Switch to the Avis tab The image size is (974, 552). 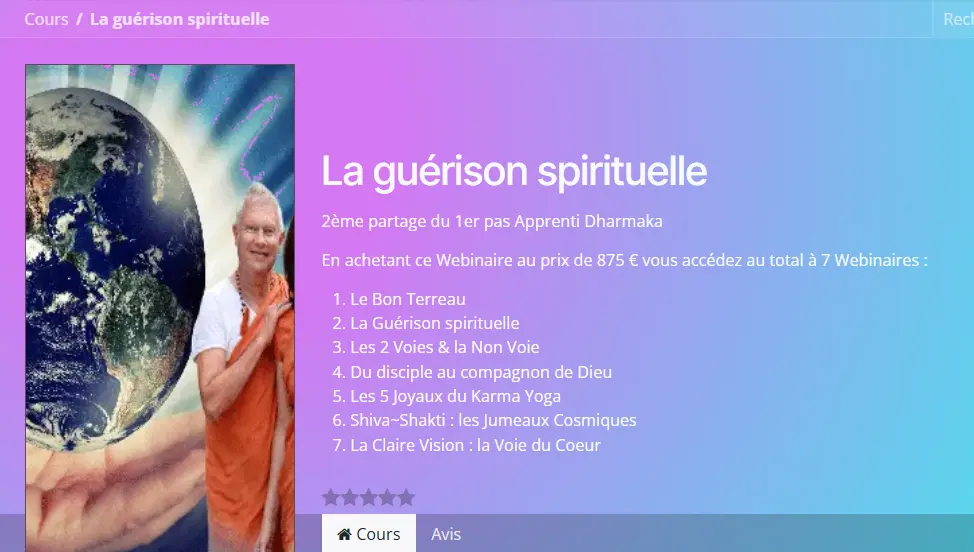[x=446, y=534]
